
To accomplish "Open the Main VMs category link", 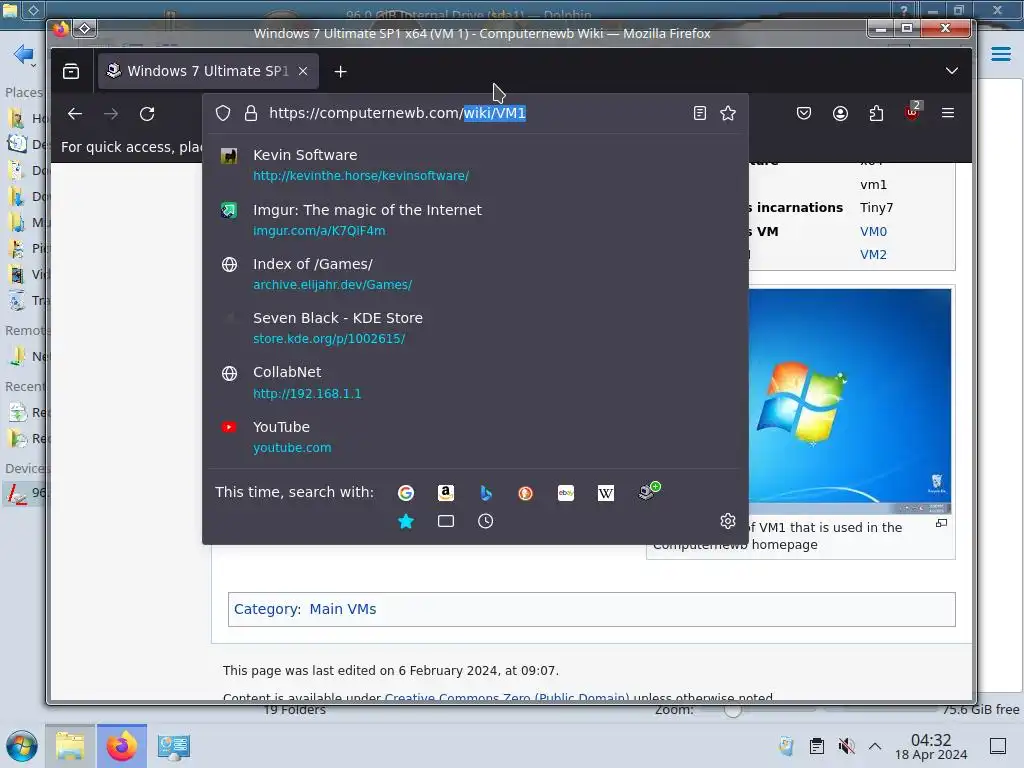I will [x=343, y=609].
